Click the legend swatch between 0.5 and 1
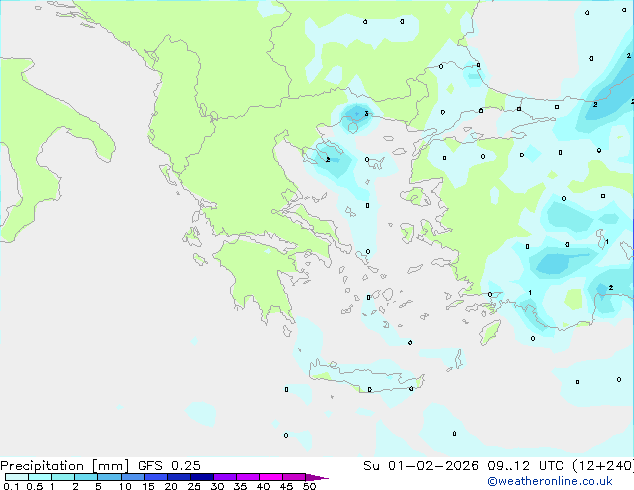This screenshot has height=490, width=634. click(40, 477)
